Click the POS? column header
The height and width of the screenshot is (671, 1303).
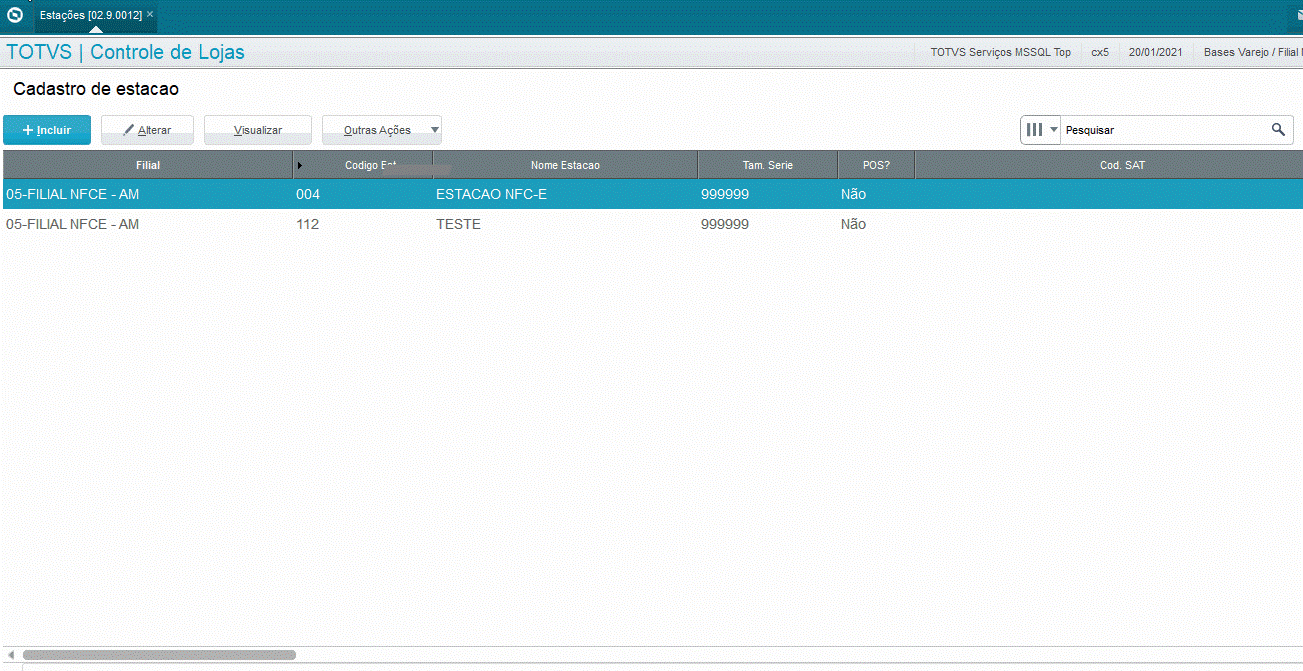pos(876,165)
